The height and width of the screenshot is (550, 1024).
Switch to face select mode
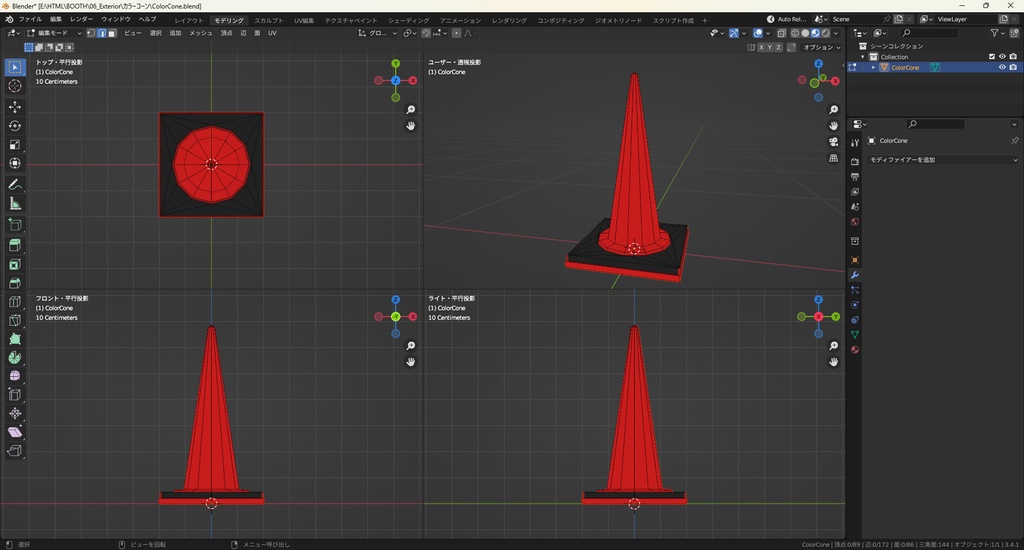[x=112, y=33]
